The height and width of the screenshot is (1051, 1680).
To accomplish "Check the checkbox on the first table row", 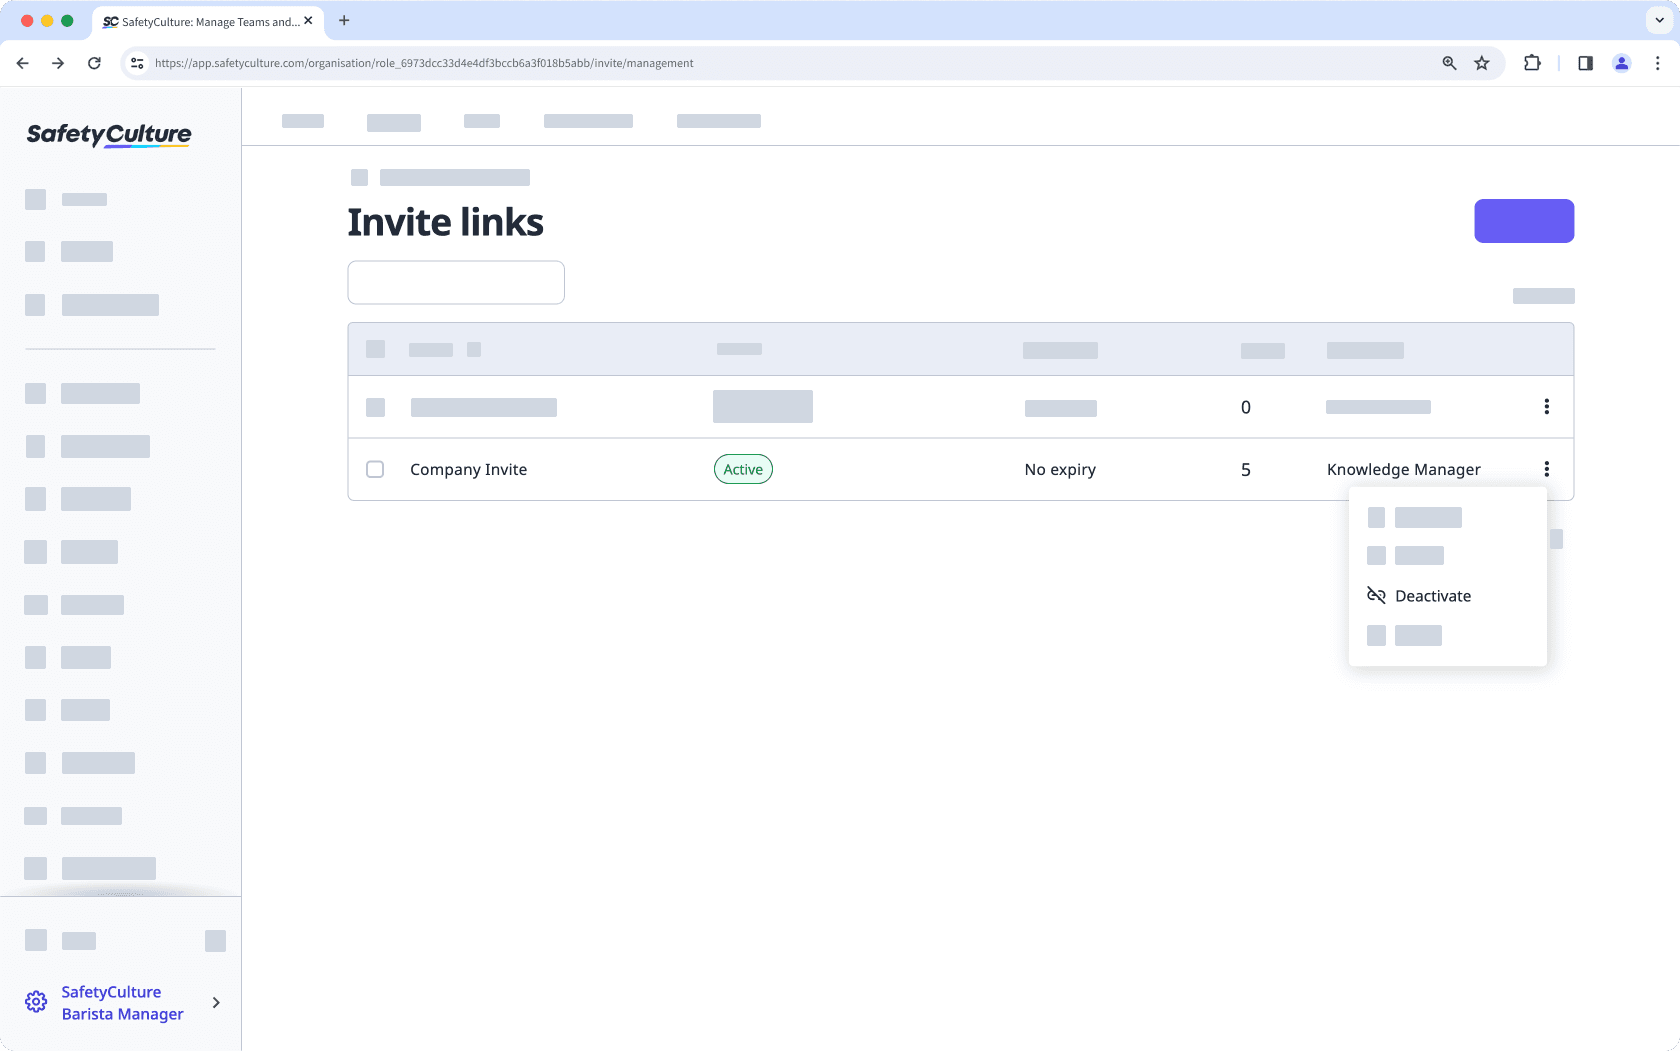I will click(x=375, y=407).
